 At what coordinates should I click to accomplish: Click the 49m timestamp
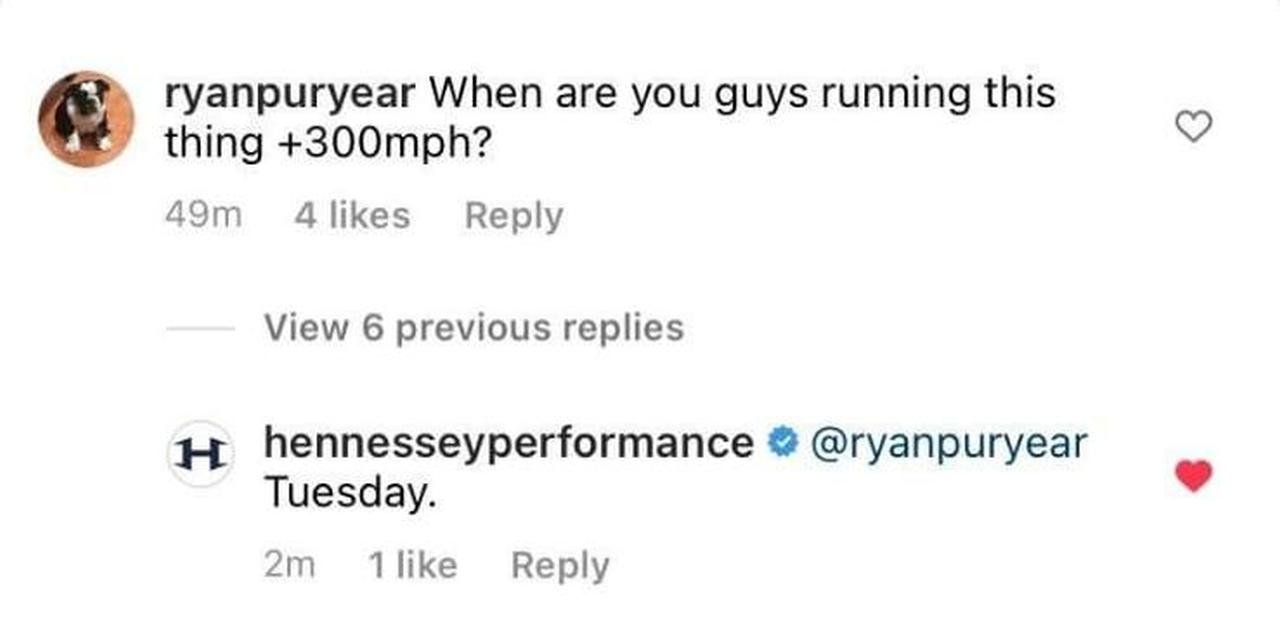(x=203, y=216)
